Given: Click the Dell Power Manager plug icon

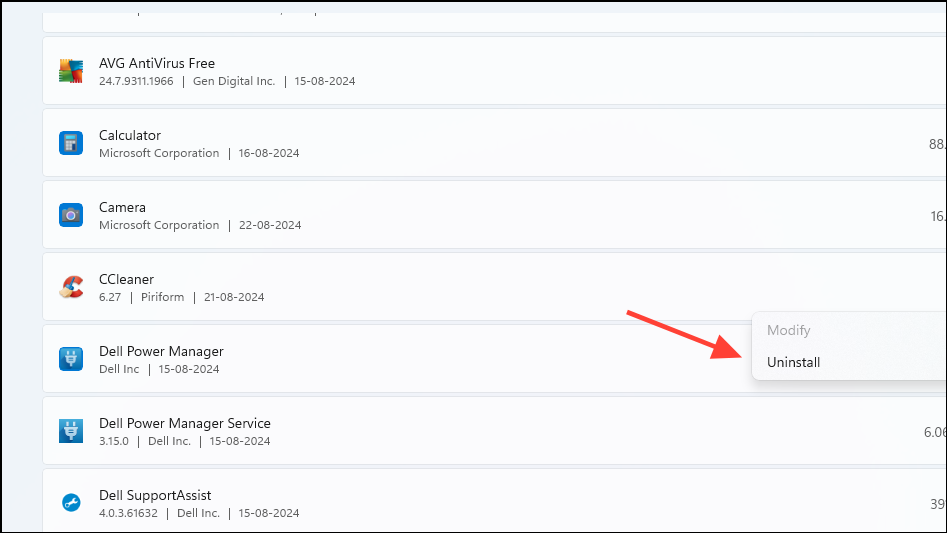Looking at the screenshot, I should pos(71,359).
